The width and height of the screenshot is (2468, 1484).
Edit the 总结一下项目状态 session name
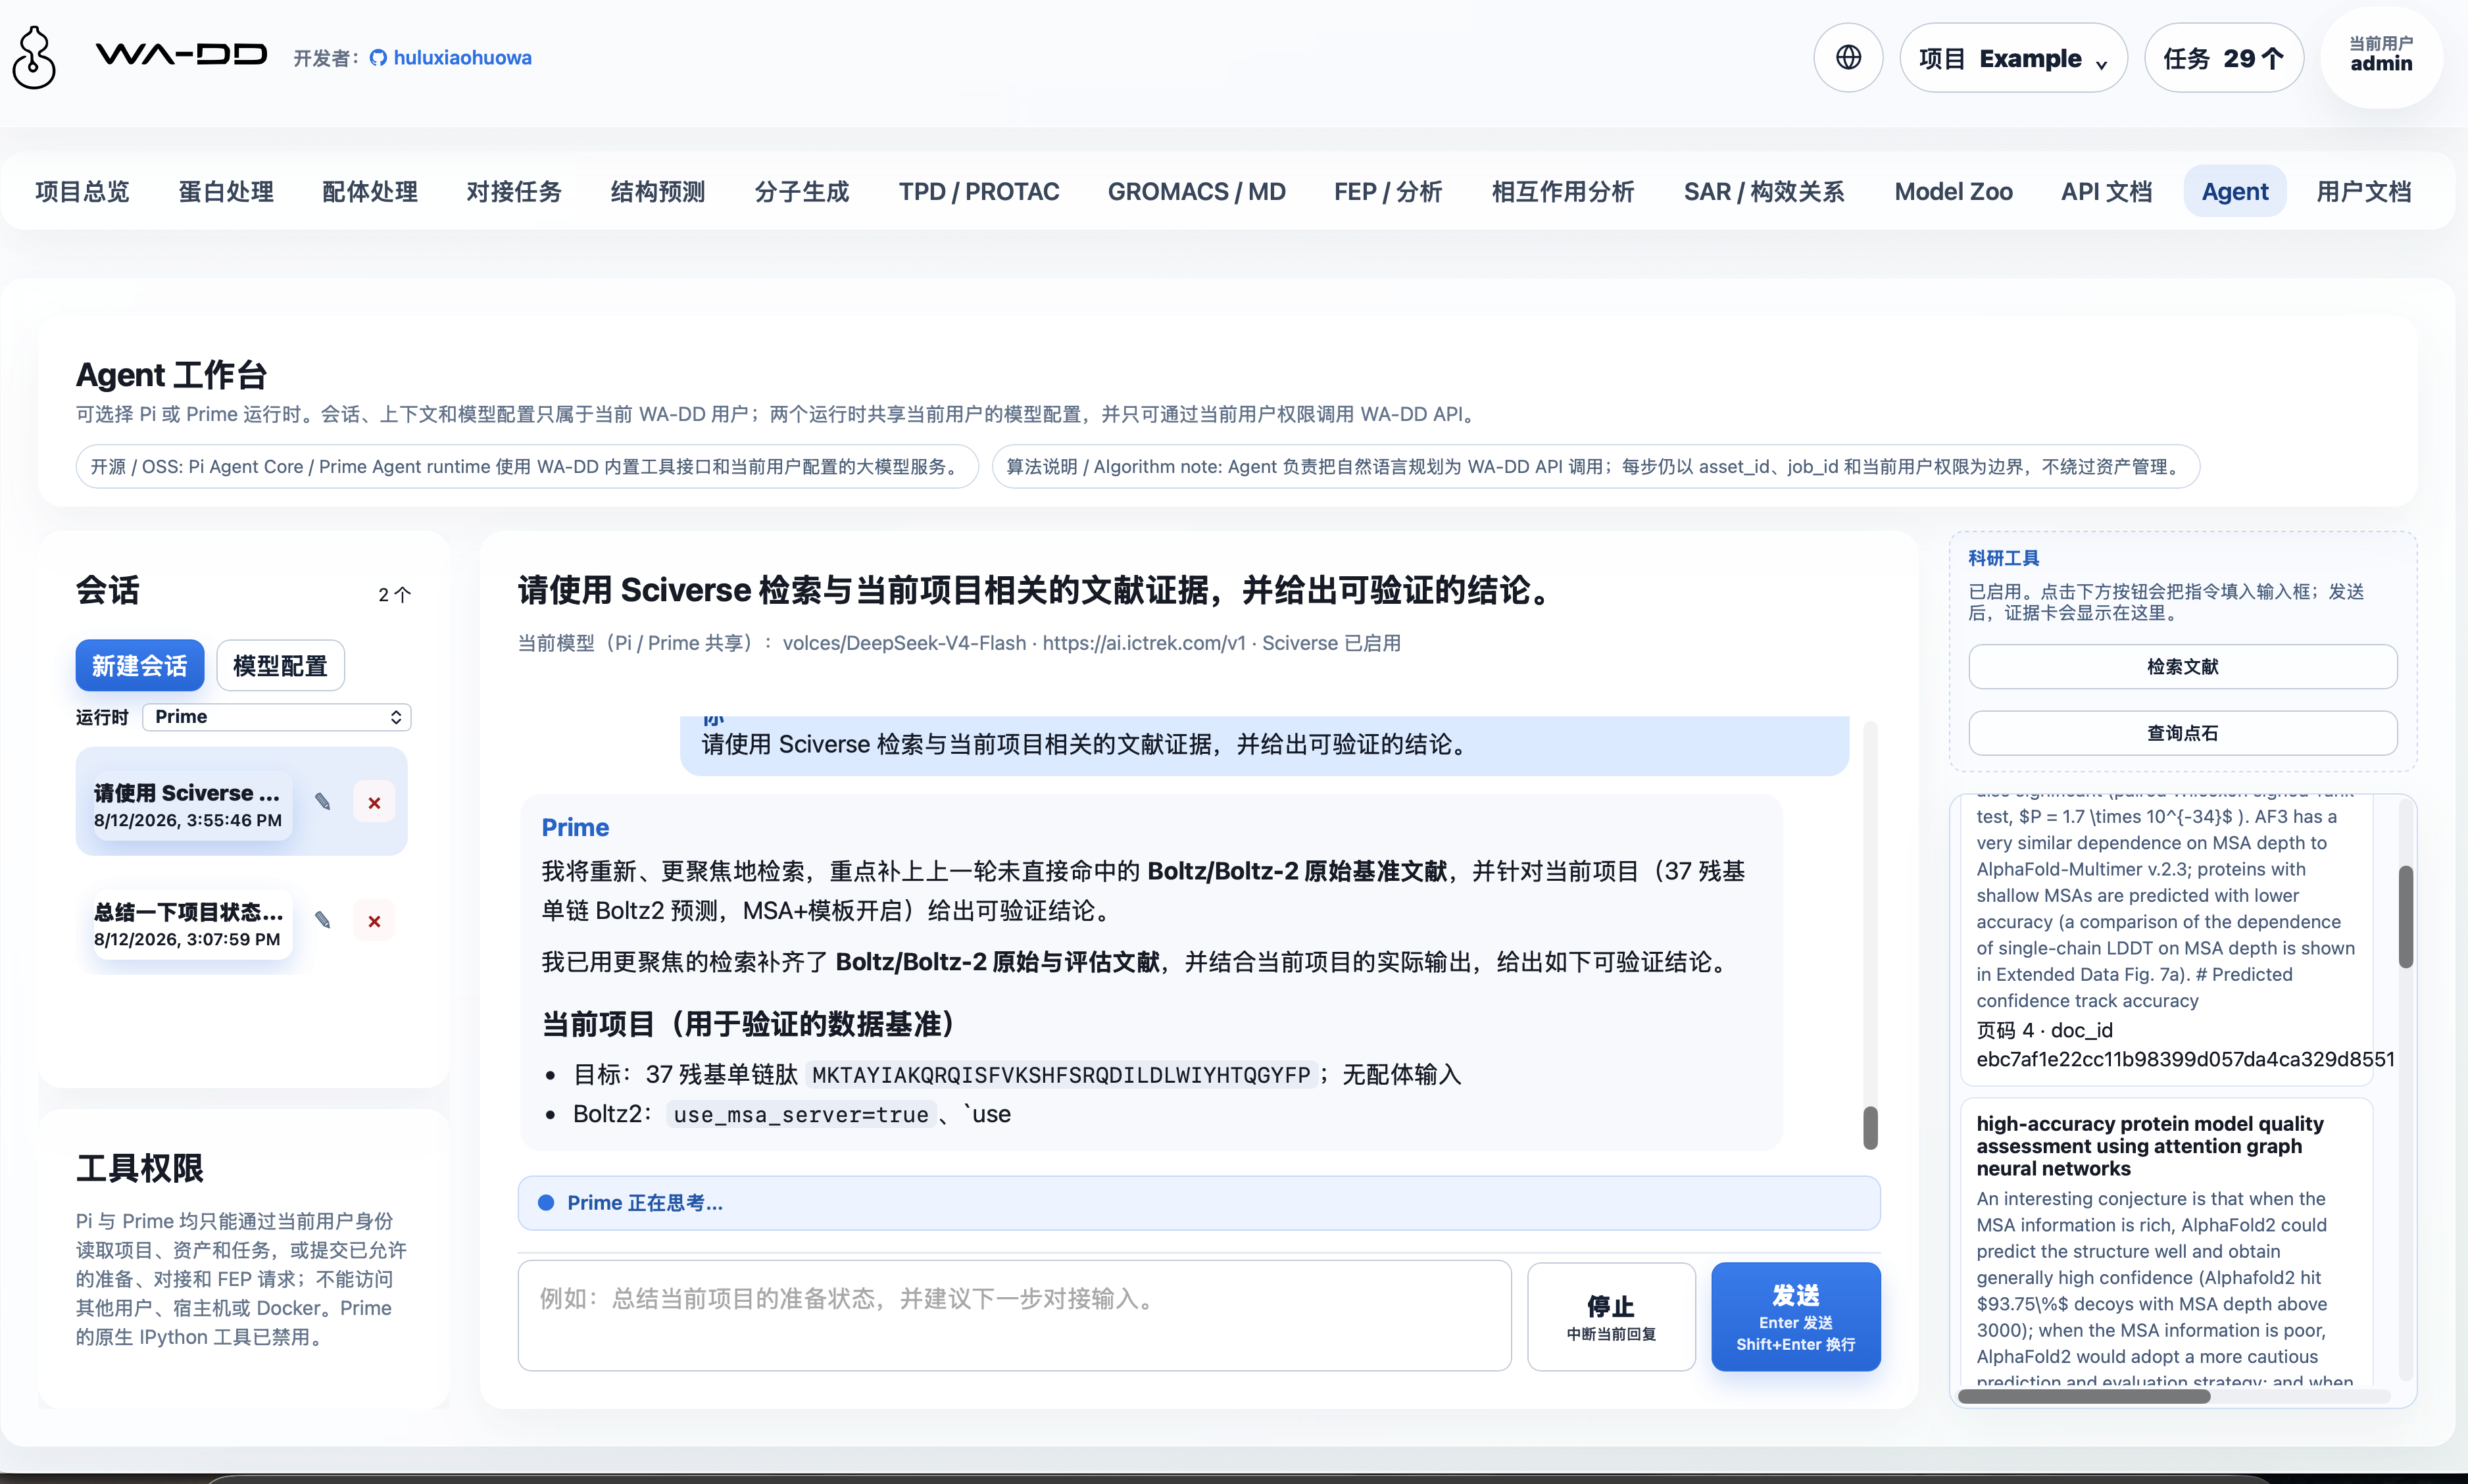tap(322, 920)
